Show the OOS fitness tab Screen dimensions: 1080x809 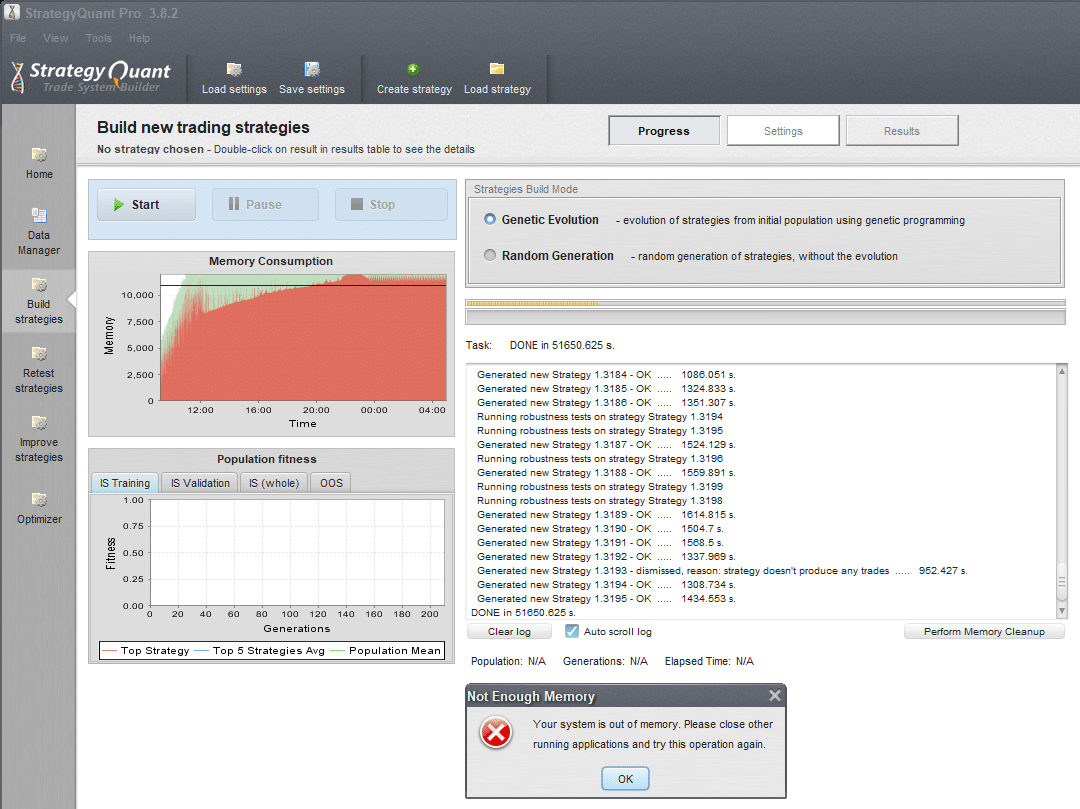pos(331,483)
